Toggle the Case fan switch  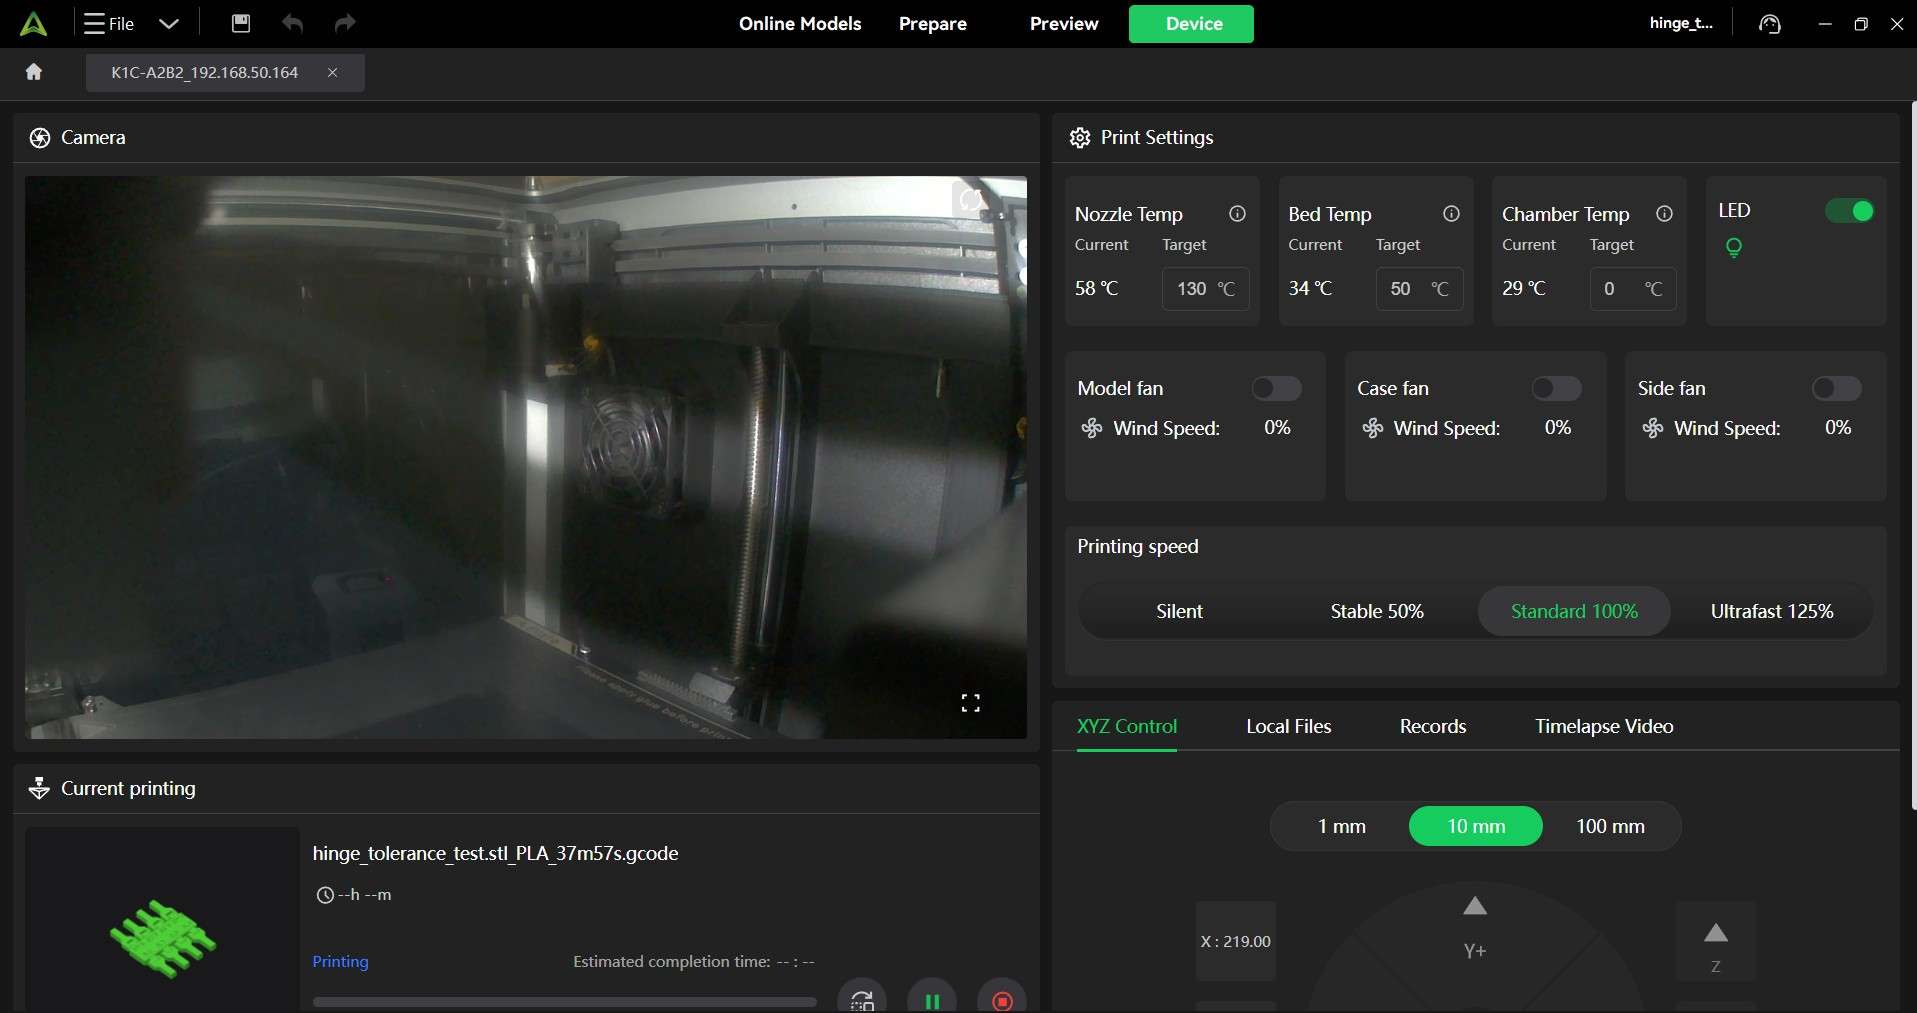pos(1556,388)
